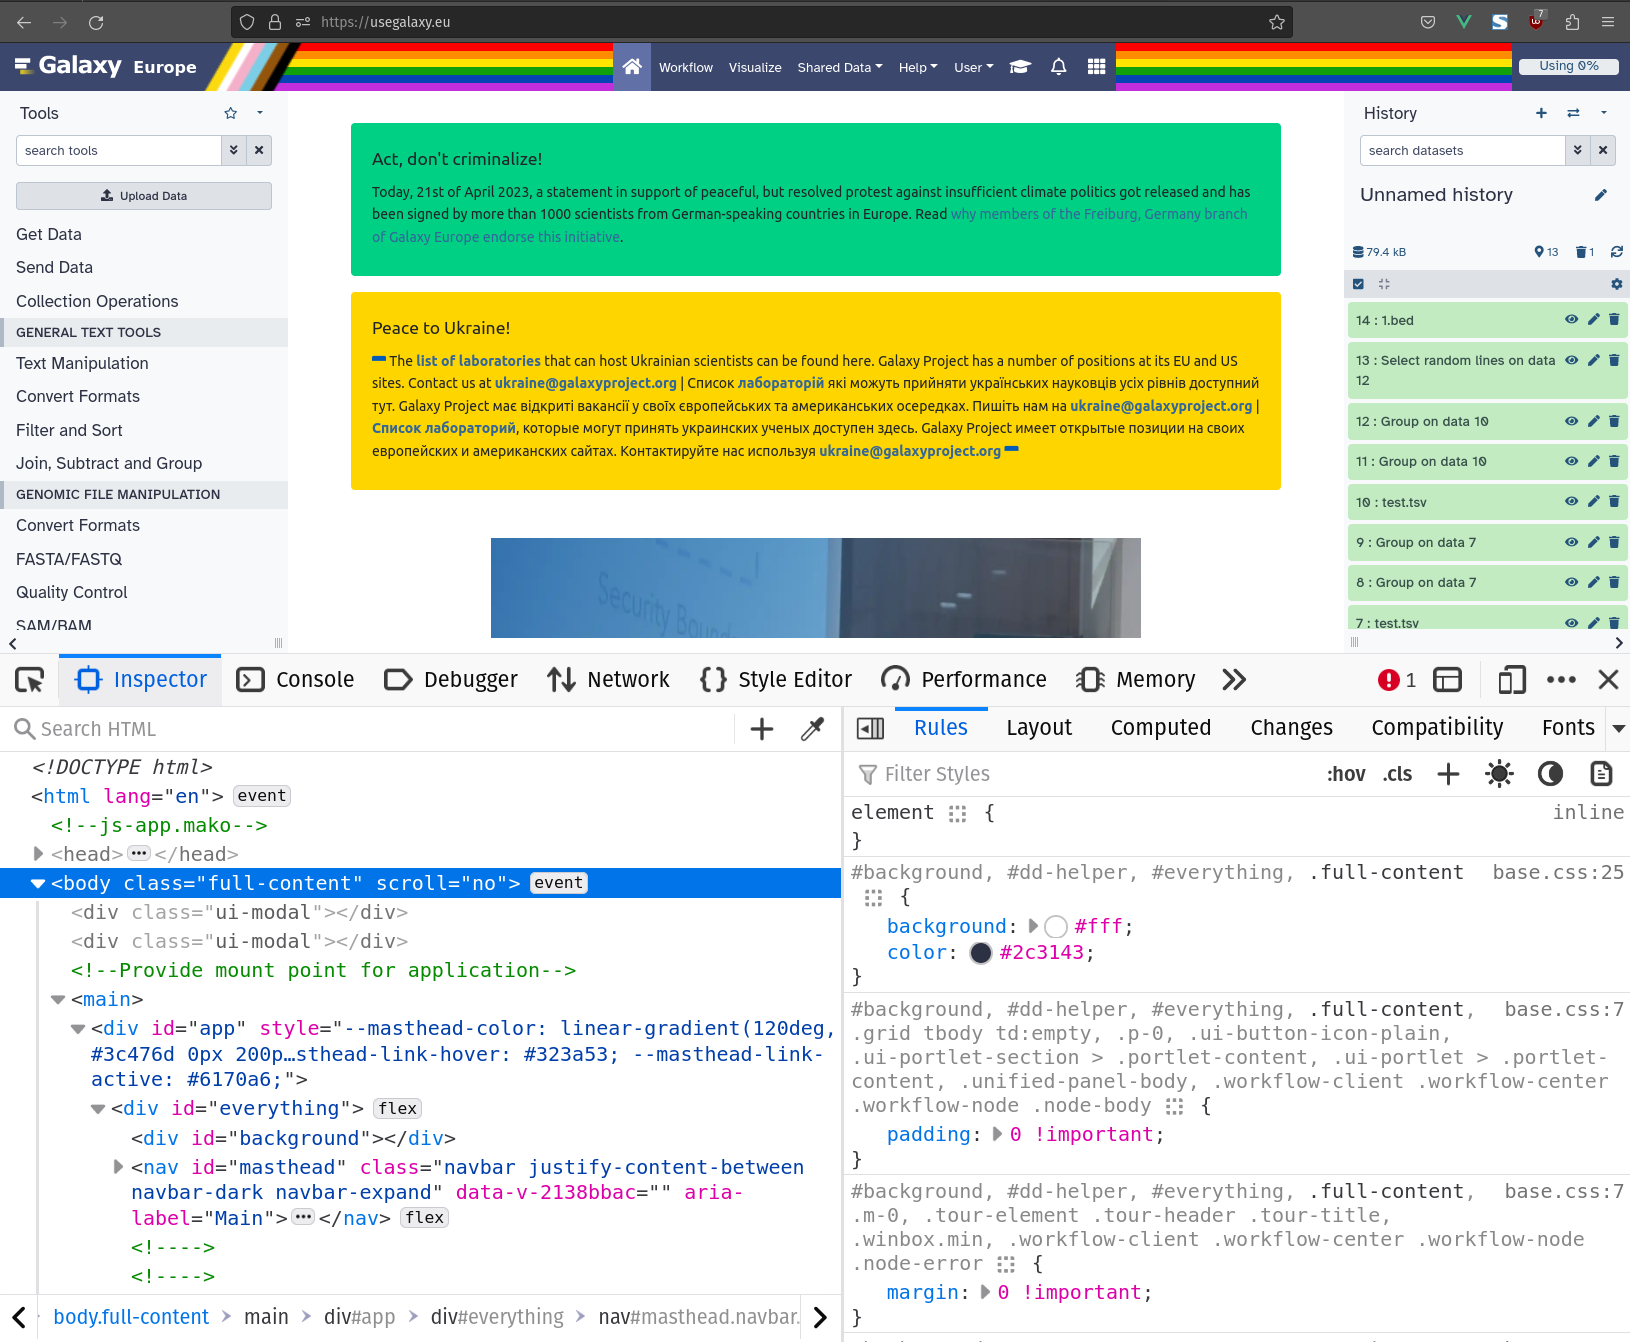Toggle print media simulation icon
This screenshot has width=1630, height=1342.
click(x=1601, y=773)
